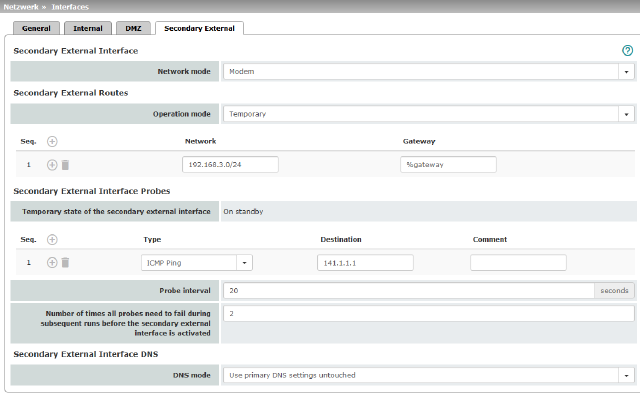Click plus icon in ICMP Ping probe row

pyautogui.click(x=52, y=263)
